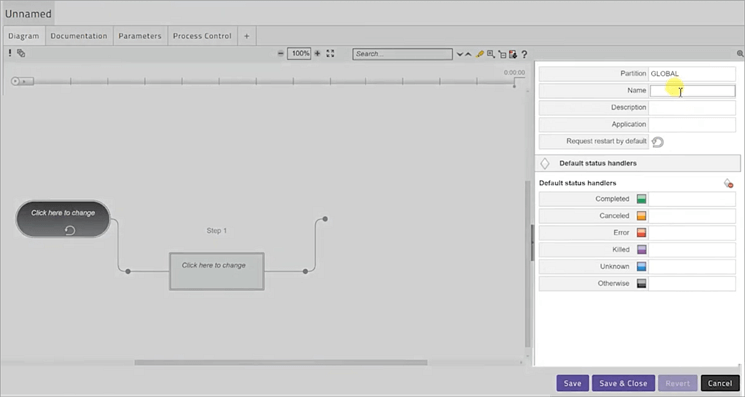The height and width of the screenshot is (397, 745).
Task: Click the yellow highlighter icon
Action: [480, 54]
